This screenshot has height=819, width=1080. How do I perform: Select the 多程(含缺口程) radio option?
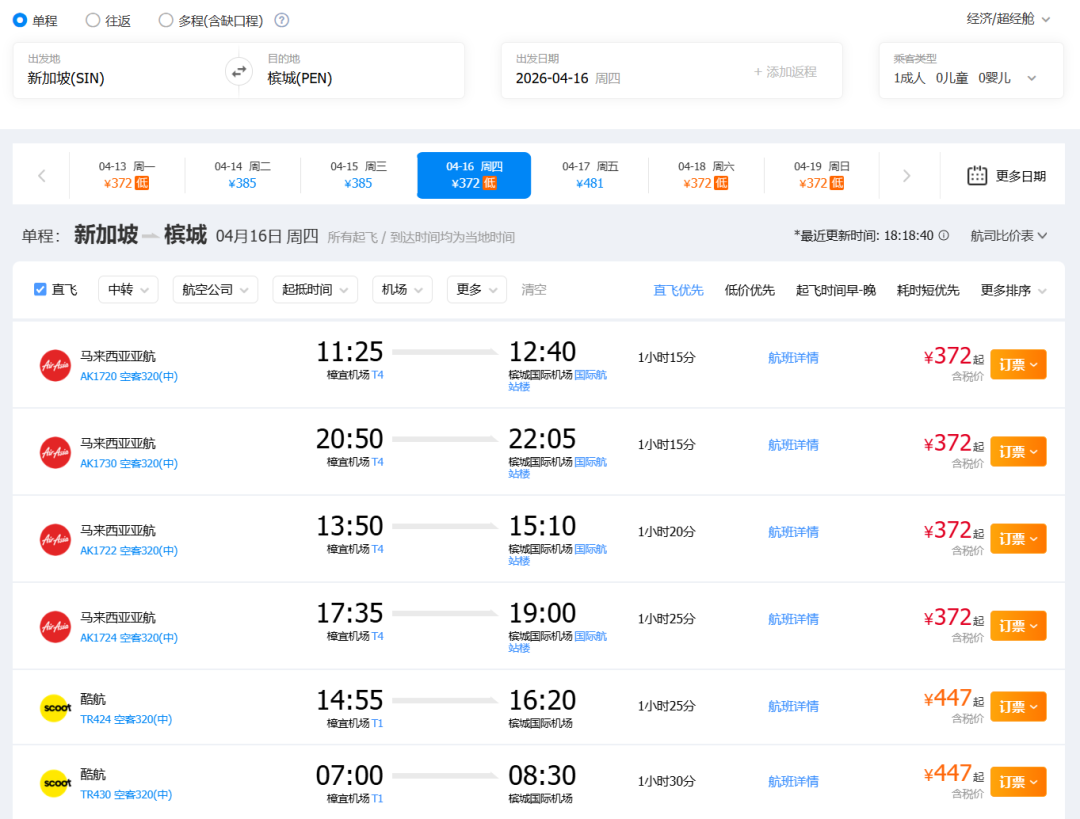166,20
